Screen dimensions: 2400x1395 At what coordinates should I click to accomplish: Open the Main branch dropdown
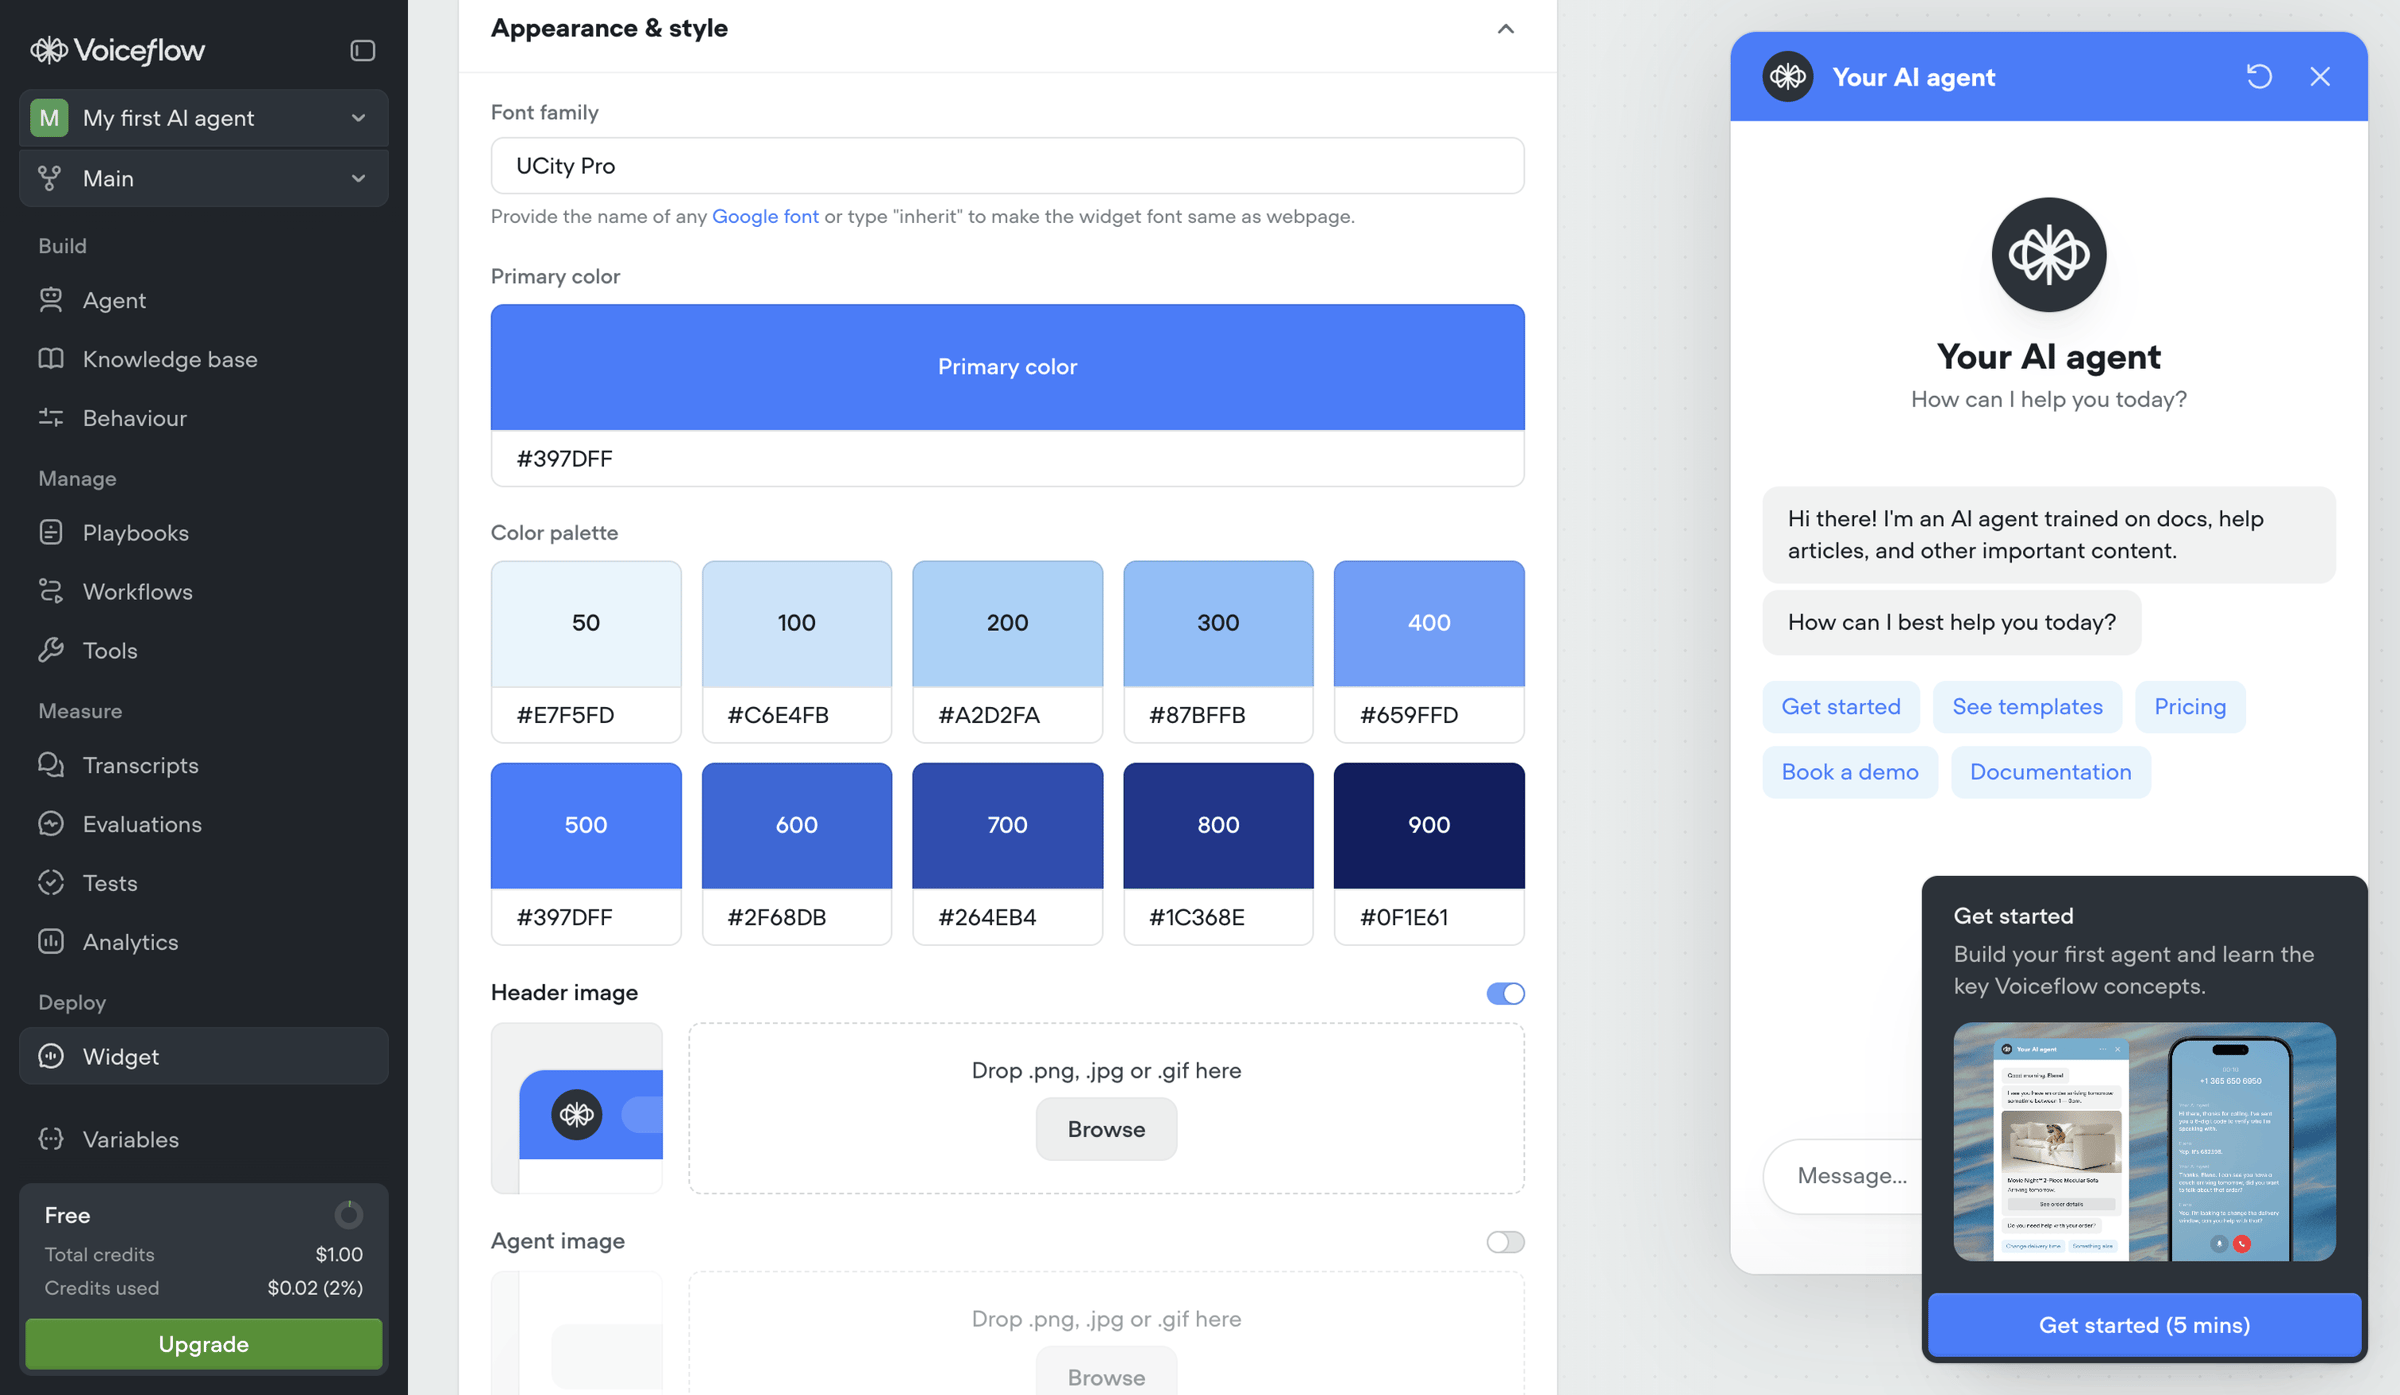coord(204,178)
